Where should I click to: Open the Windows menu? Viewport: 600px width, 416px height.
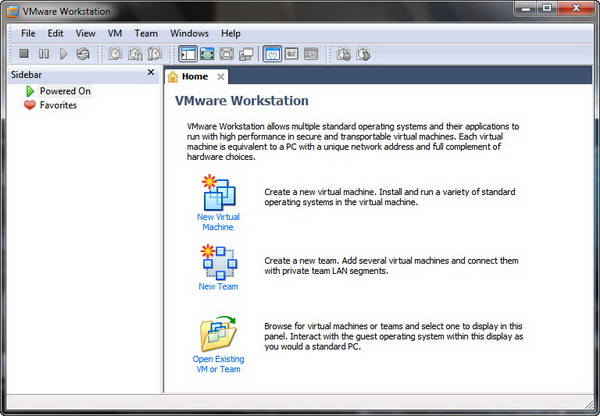[189, 34]
